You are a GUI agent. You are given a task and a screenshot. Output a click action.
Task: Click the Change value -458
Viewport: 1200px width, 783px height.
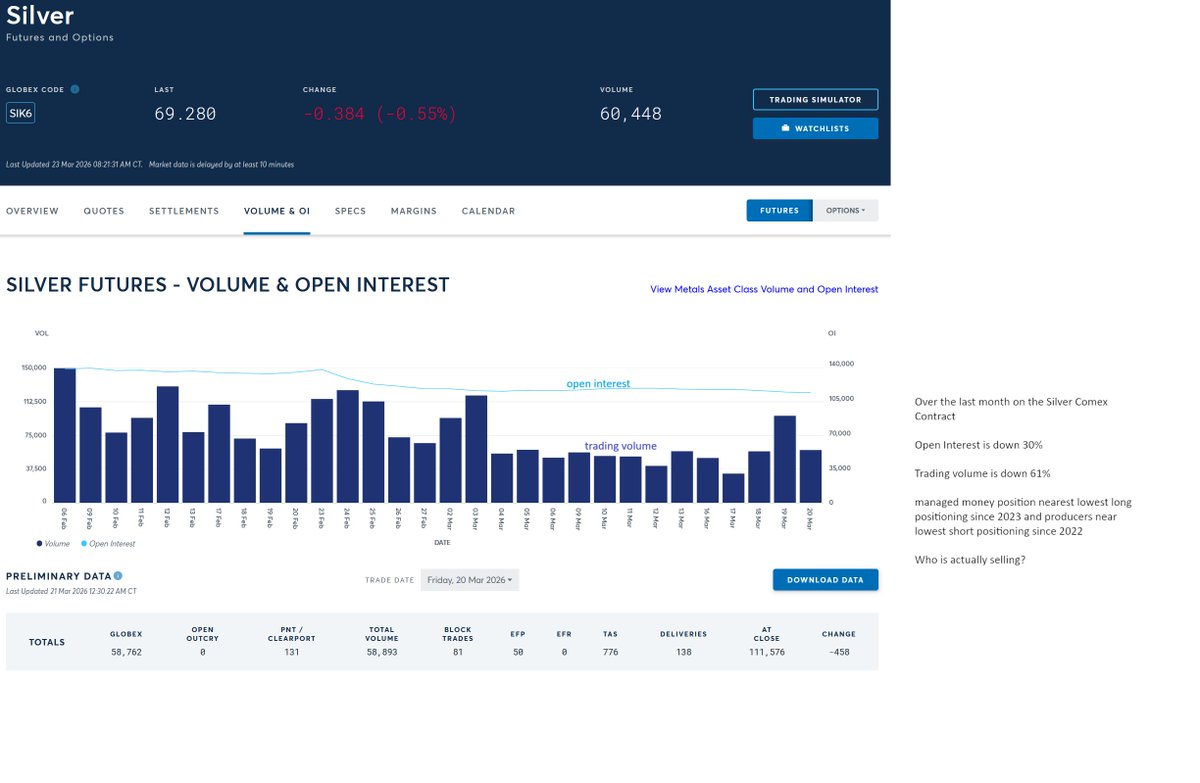[838, 652]
